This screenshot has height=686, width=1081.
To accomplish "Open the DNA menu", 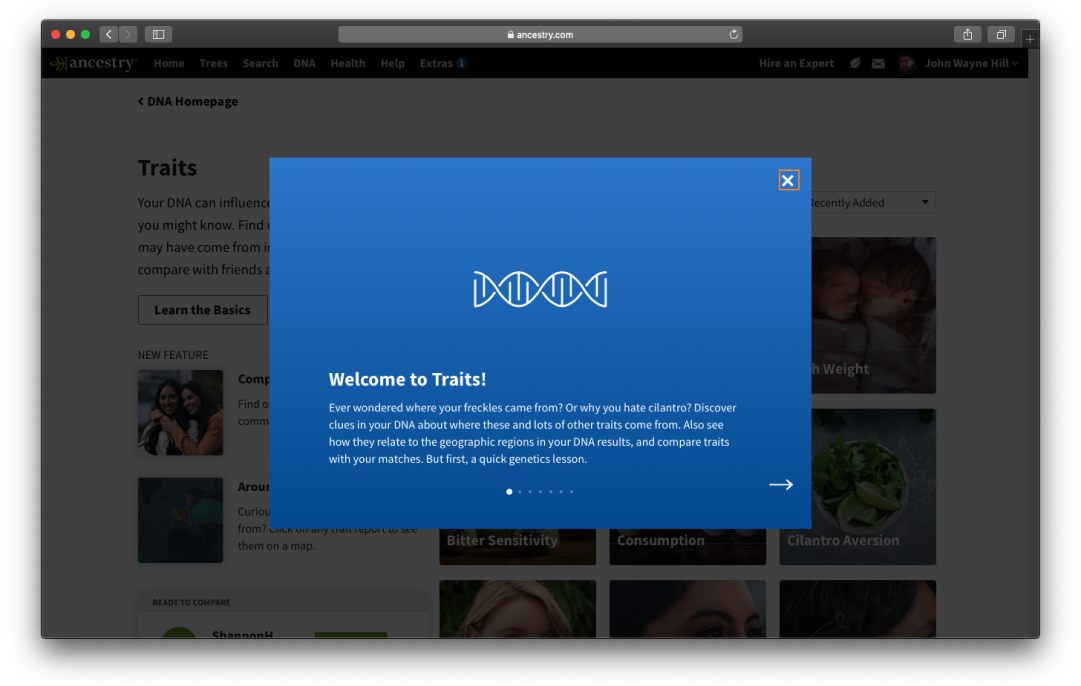I will click(304, 63).
